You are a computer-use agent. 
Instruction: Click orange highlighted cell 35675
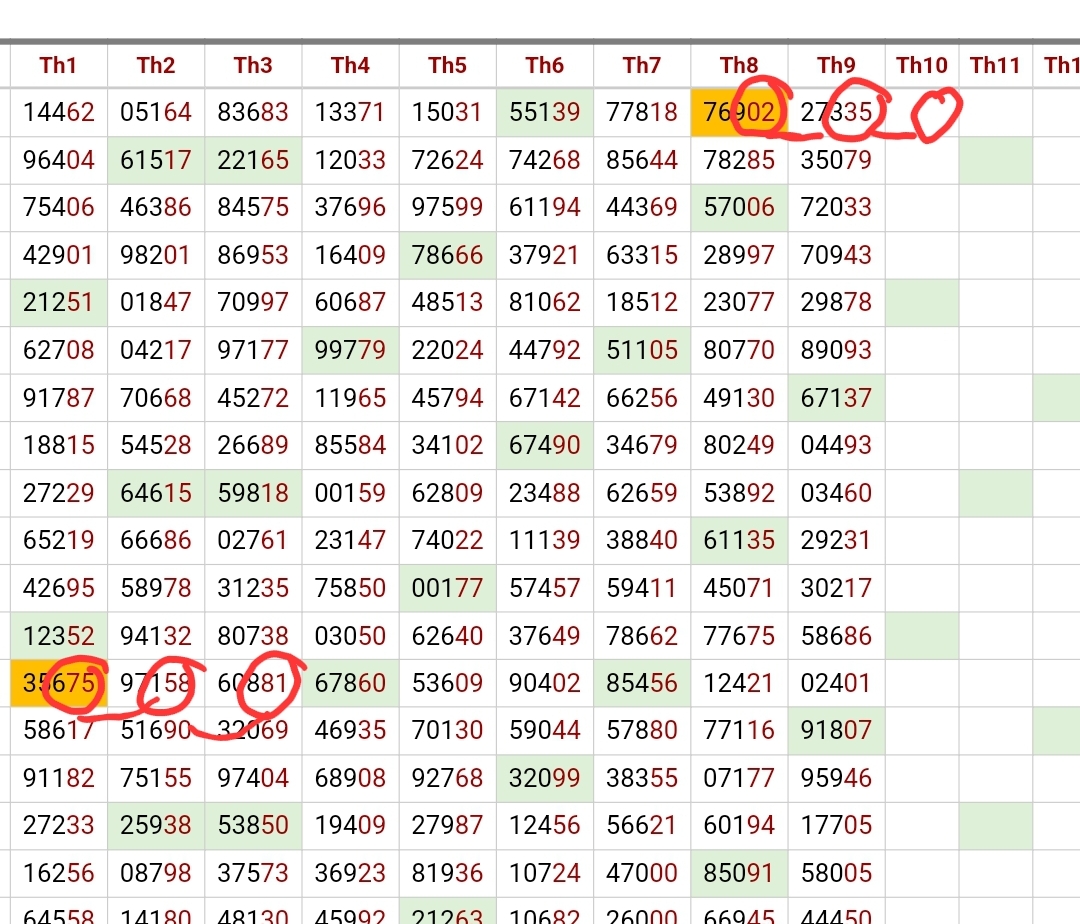(x=59, y=684)
